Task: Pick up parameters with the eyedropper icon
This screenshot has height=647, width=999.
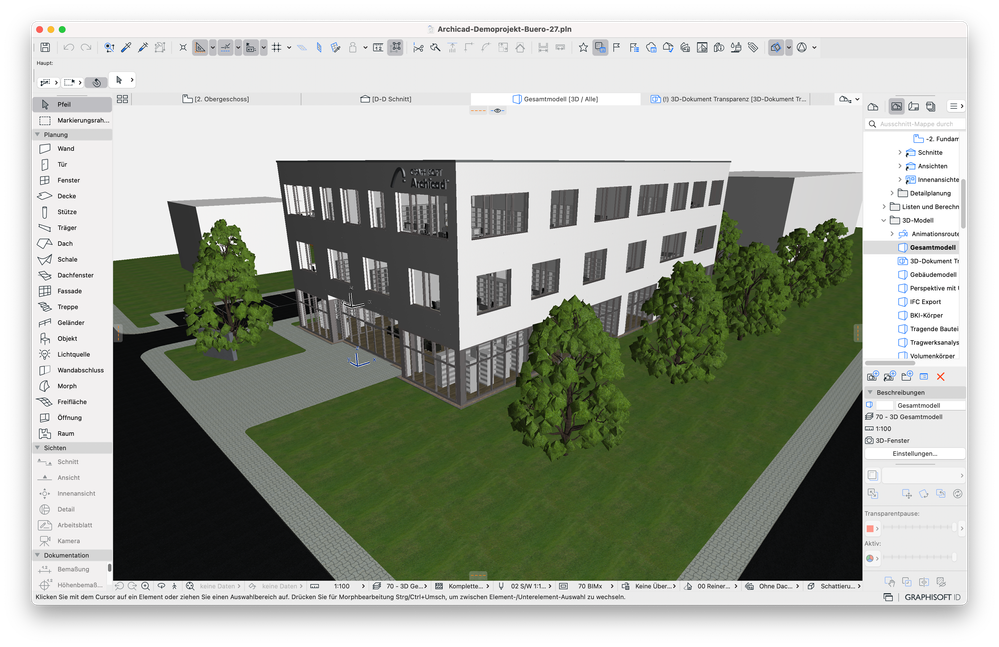Action: [126, 47]
